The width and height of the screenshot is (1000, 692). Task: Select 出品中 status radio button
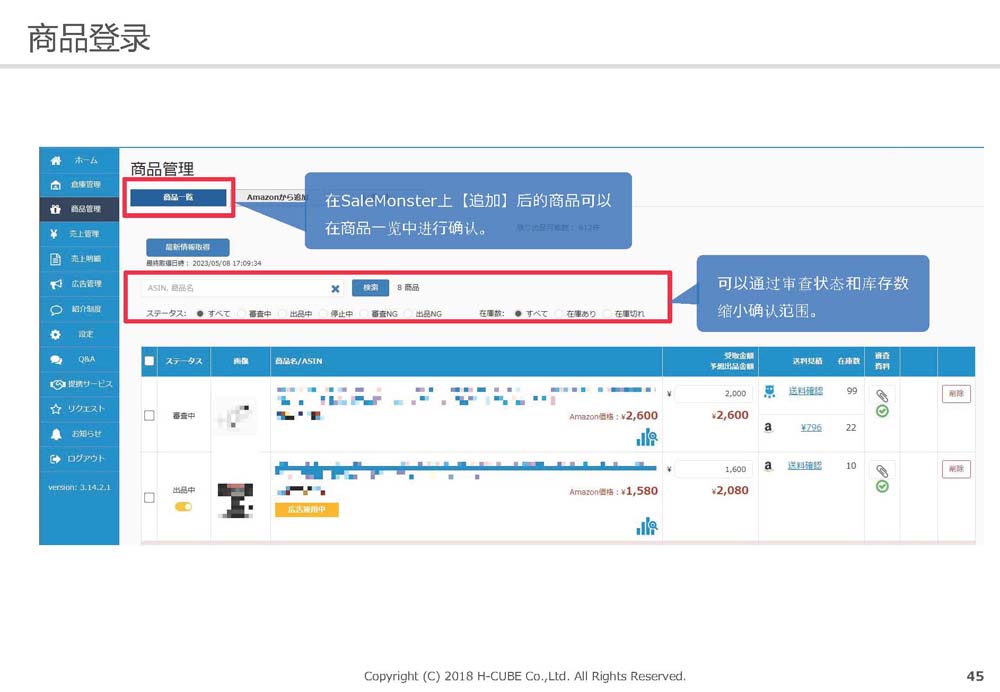282,314
